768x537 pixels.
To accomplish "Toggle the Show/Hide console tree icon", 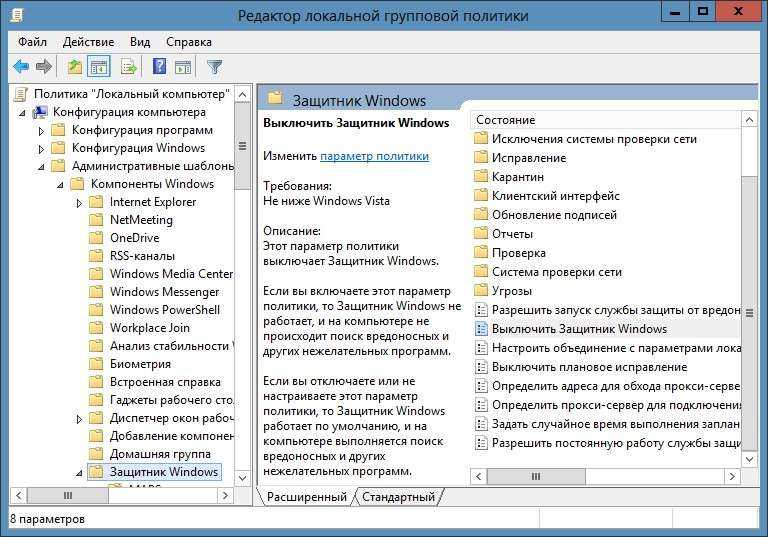I will pos(98,66).
